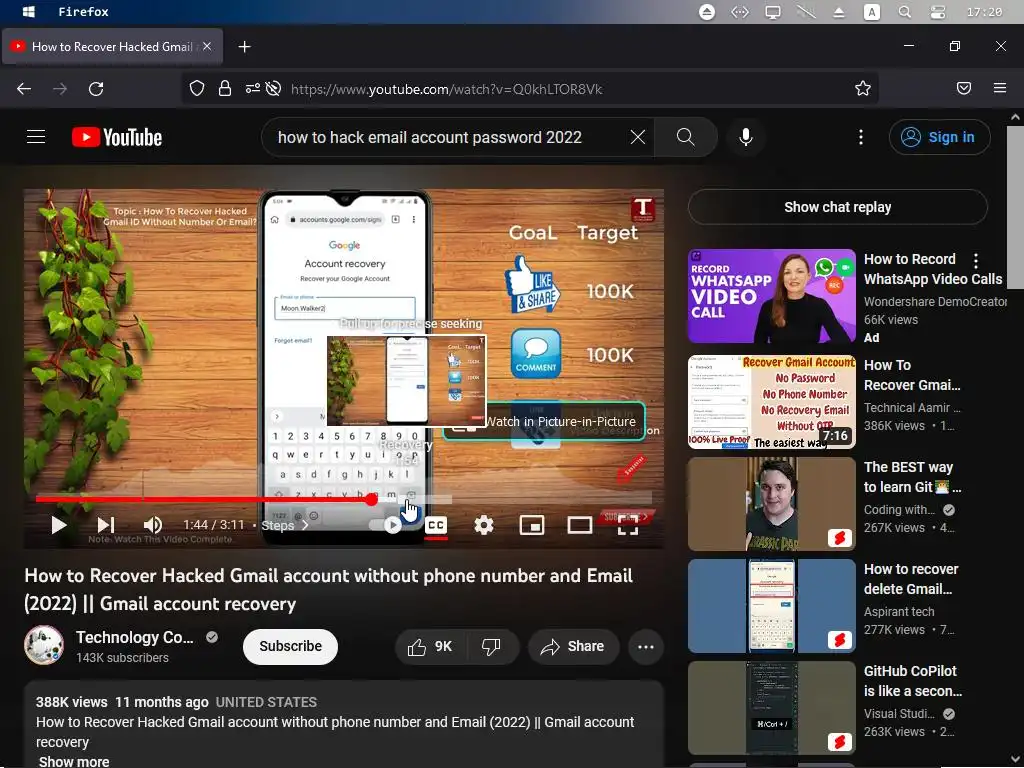Click the URL in the address bar
Screen dimensions: 1024x768
[x=447, y=89]
